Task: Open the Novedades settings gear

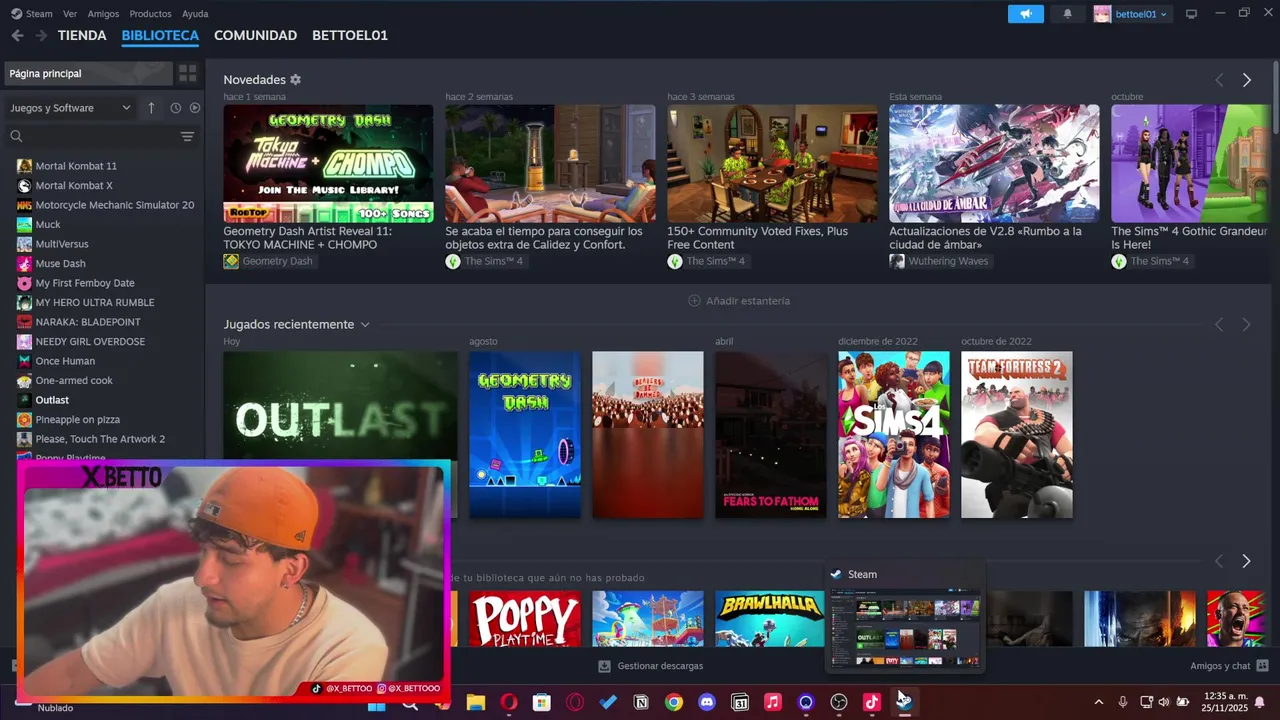Action: (x=295, y=80)
